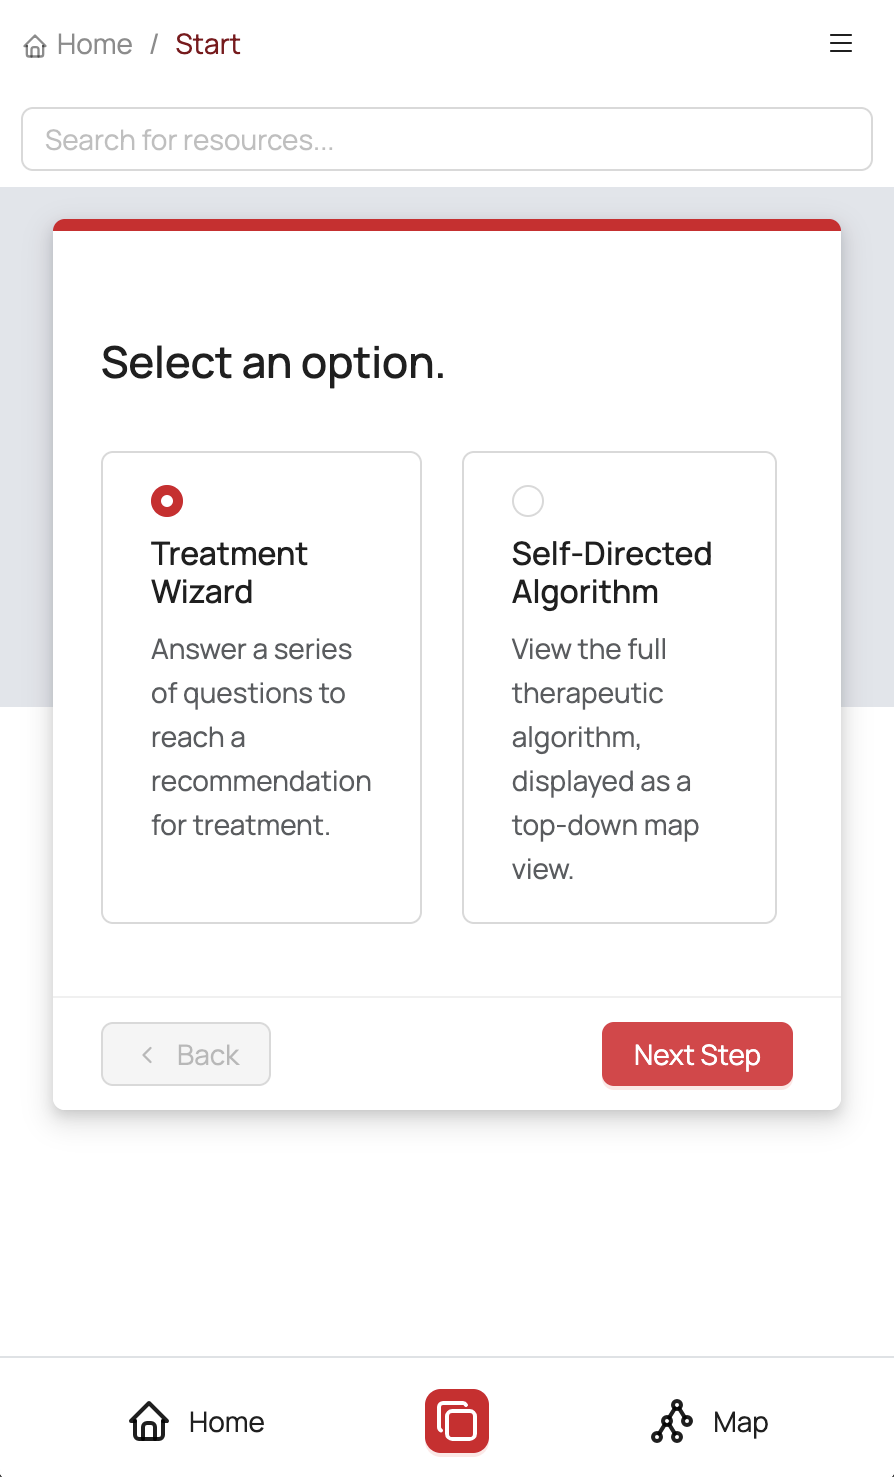Open the hamburger menu

pos(841,44)
